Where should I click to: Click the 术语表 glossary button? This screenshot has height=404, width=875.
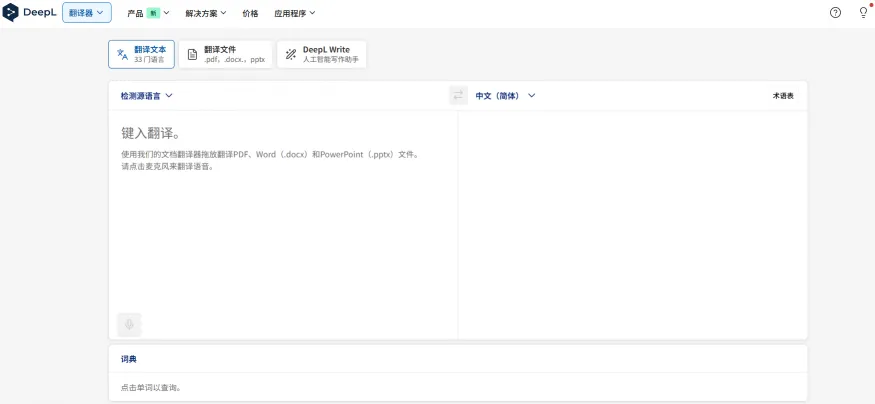pos(783,95)
